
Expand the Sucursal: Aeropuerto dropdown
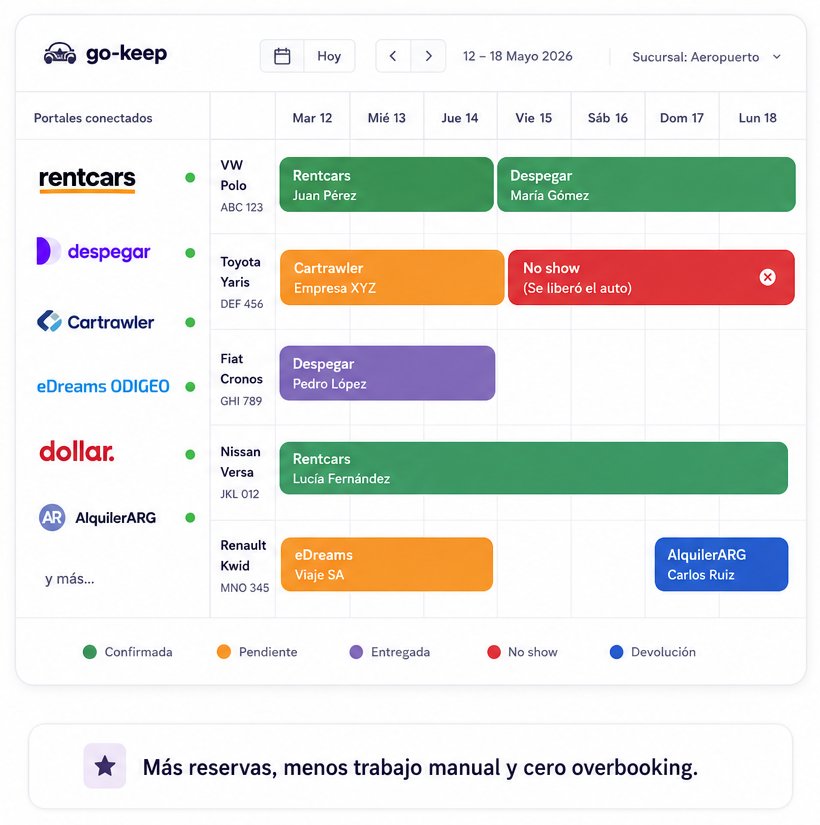click(x=706, y=57)
